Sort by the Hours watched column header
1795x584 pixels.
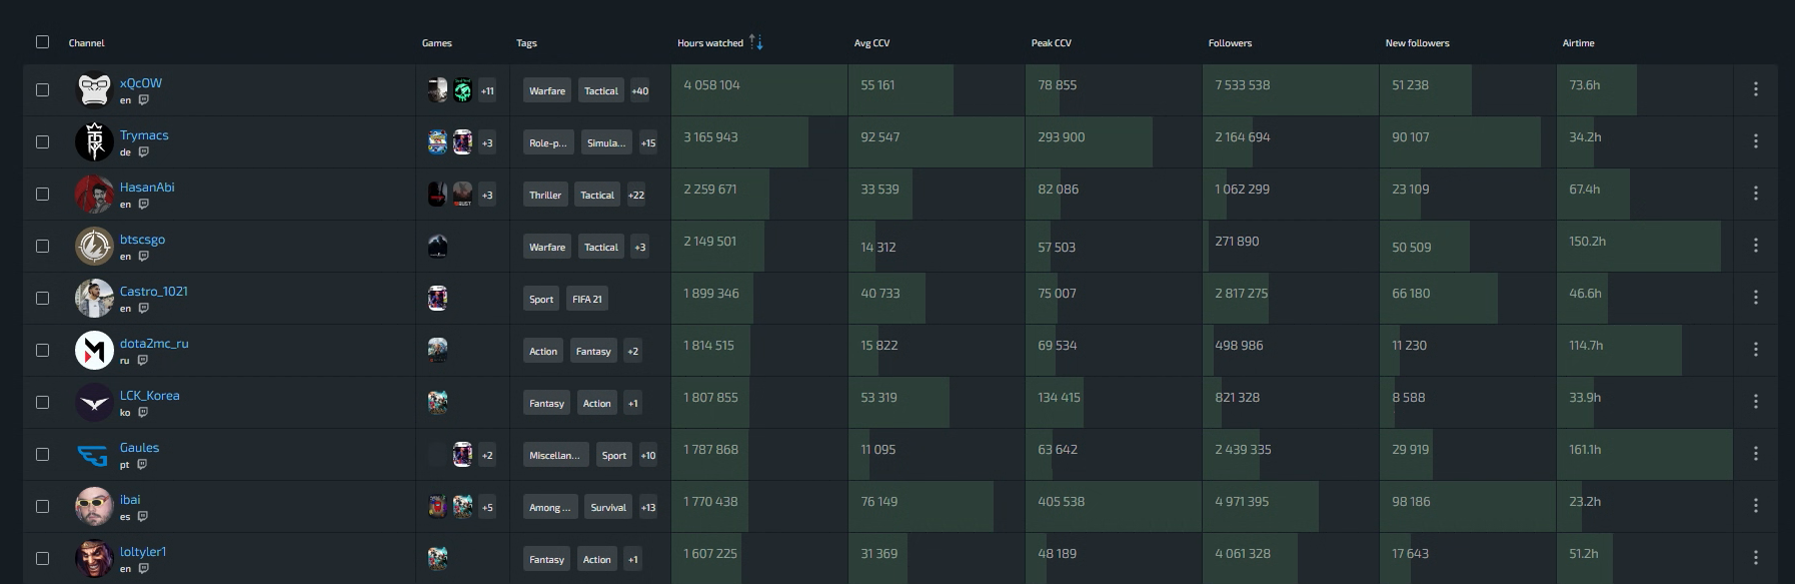point(710,43)
